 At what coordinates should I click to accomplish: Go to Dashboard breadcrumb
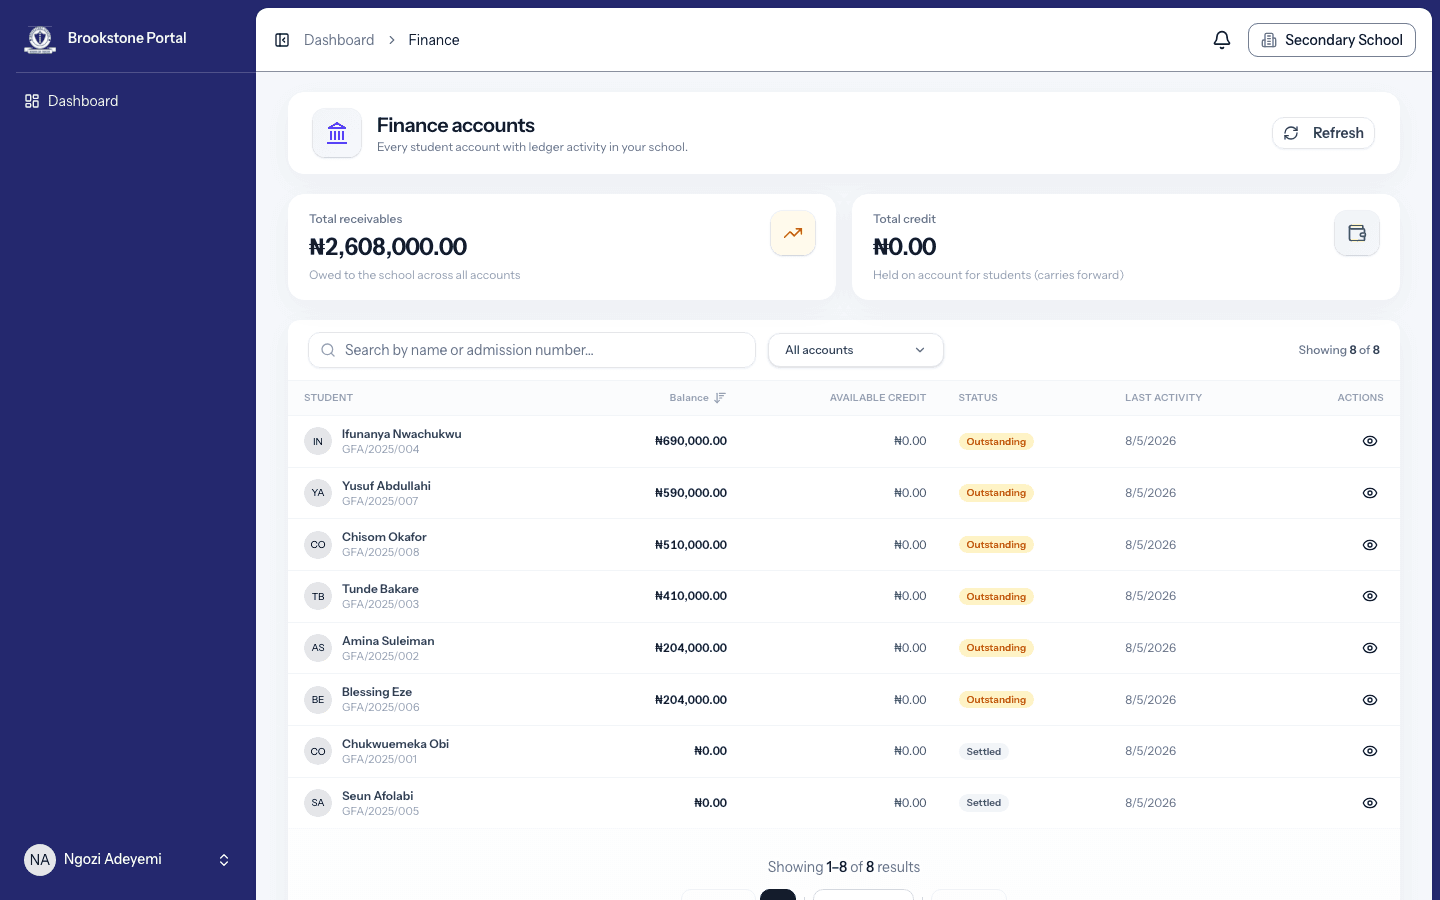point(339,40)
